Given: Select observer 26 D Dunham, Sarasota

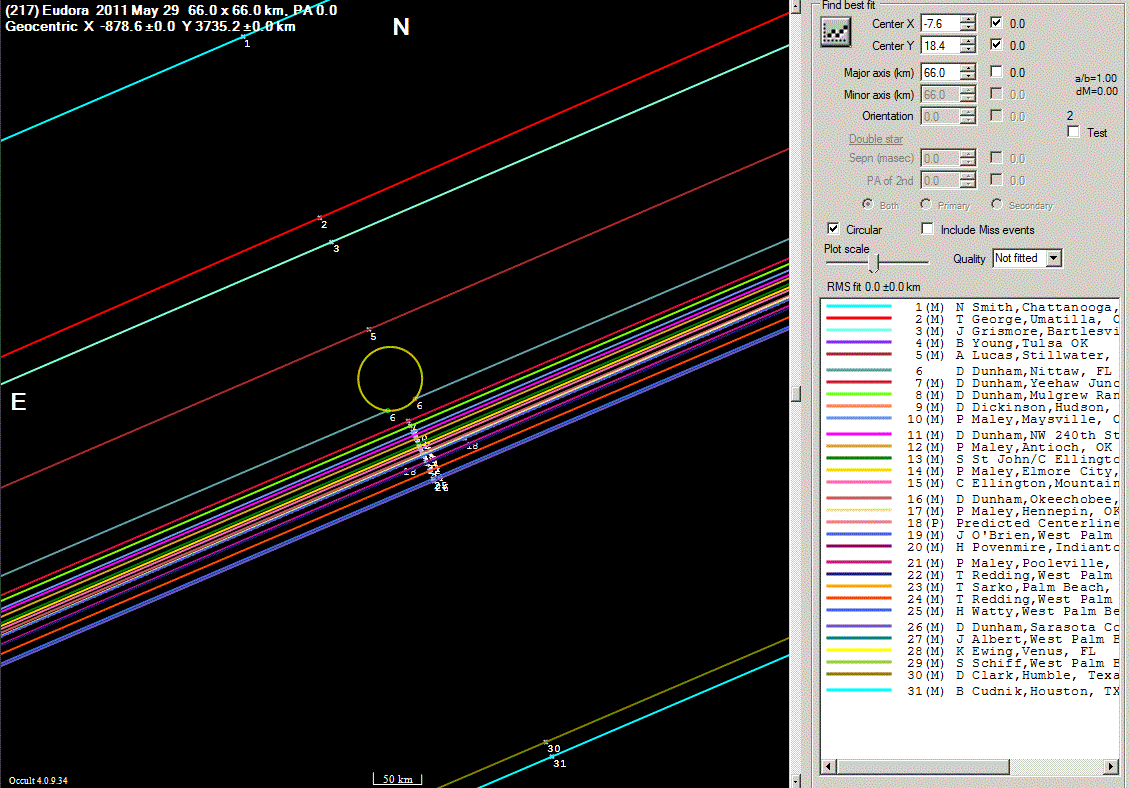Looking at the screenshot, I should pos(971,627).
